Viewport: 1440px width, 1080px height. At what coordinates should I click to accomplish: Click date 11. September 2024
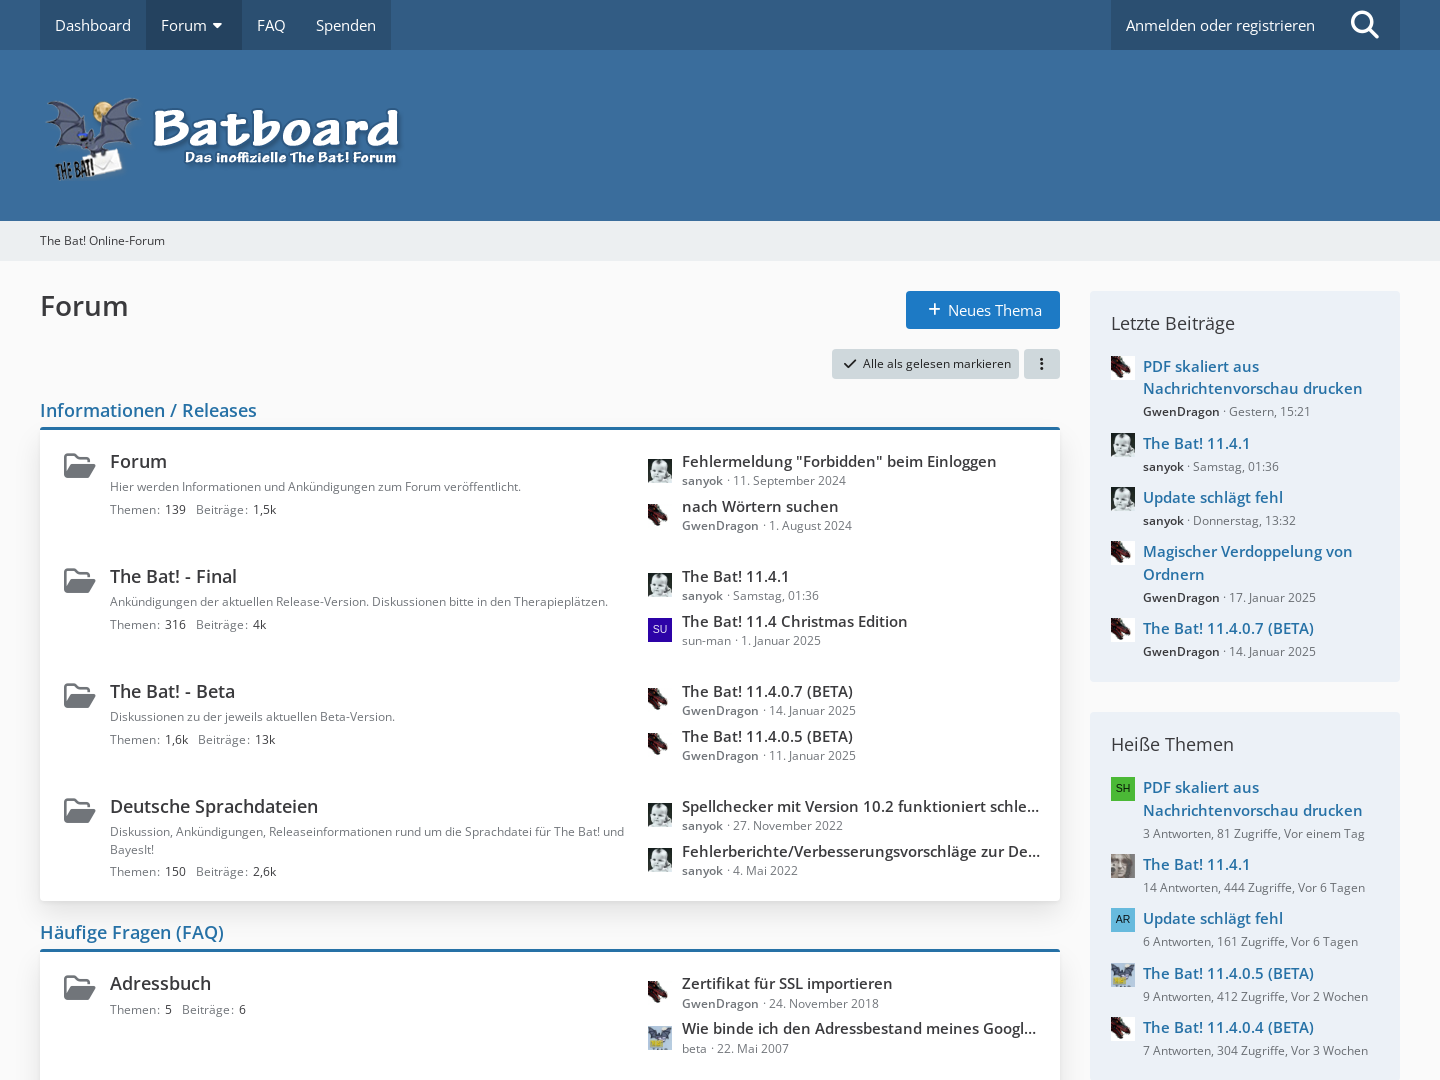pos(789,481)
